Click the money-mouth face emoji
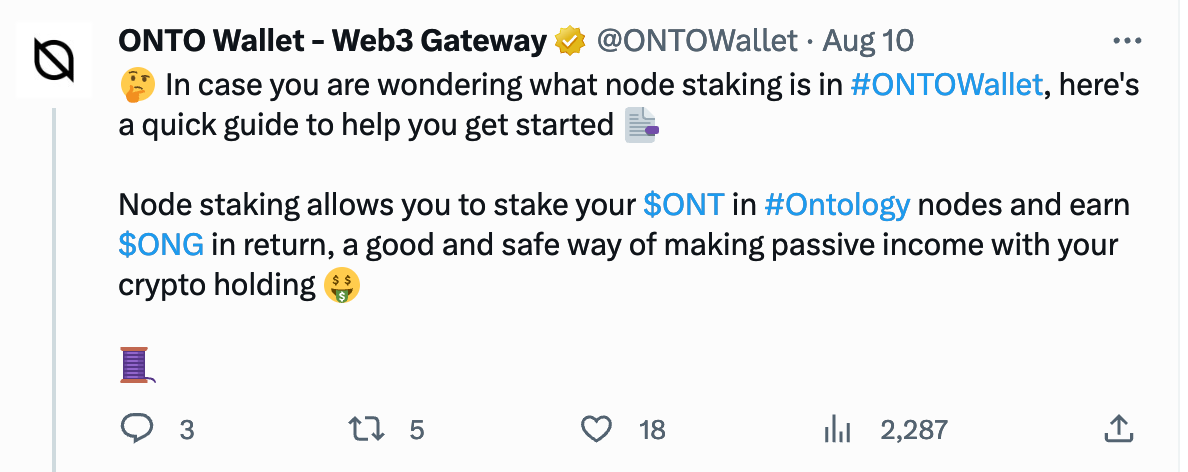This screenshot has height=472, width=1188. pos(342,286)
